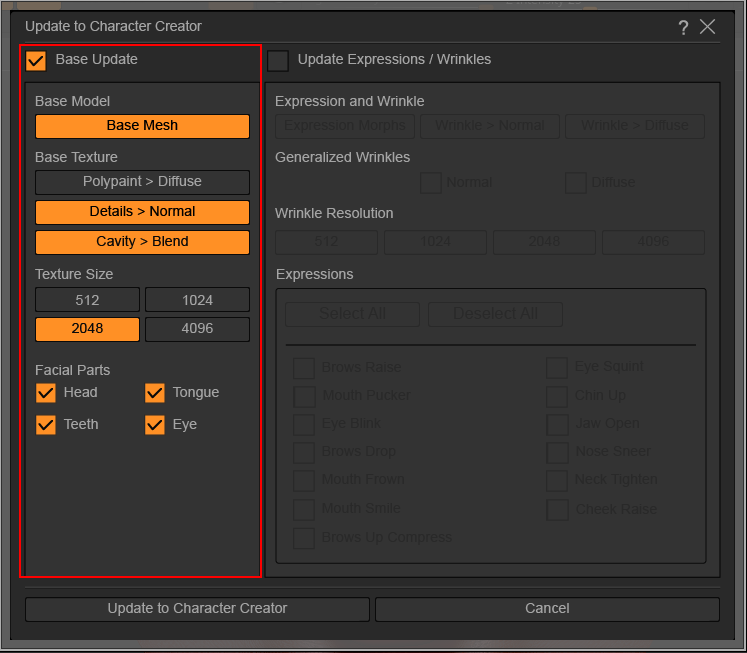747x653 pixels.
Task: Close the Update to Character Creator dialog
Action: click(707, 27)
